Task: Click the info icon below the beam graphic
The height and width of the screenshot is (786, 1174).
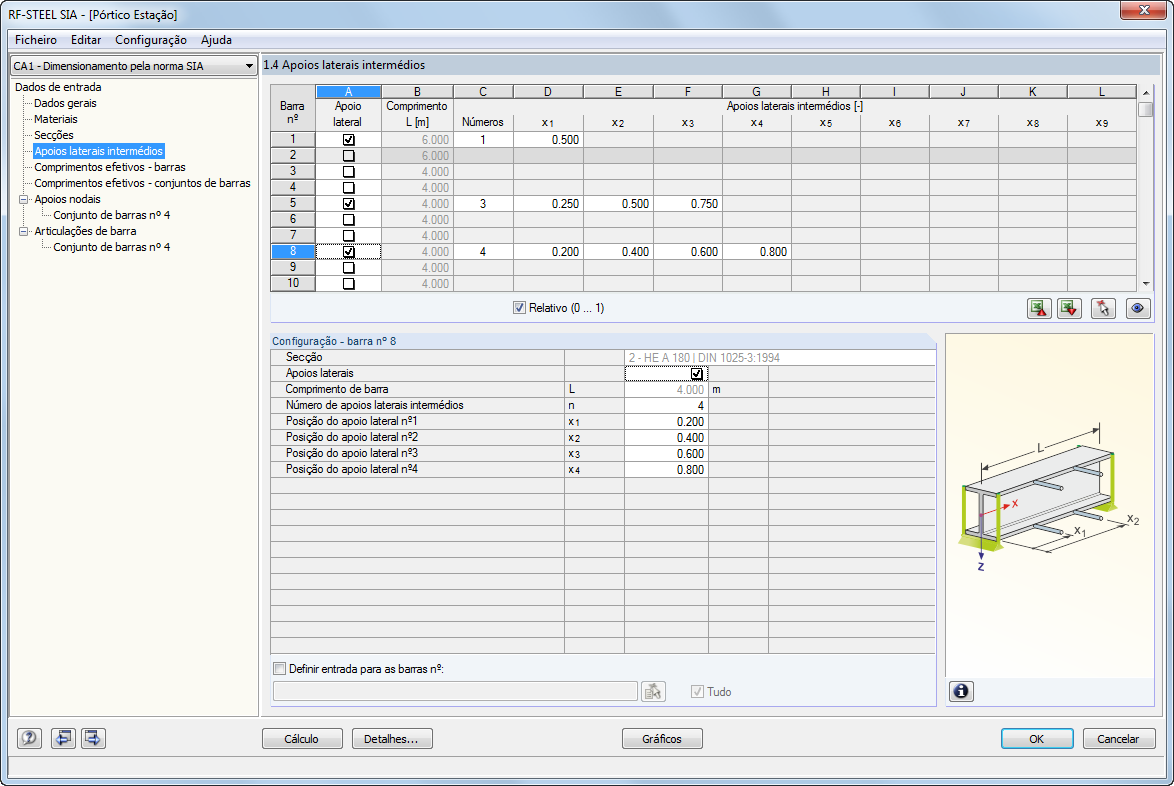Action: (961, 691)
